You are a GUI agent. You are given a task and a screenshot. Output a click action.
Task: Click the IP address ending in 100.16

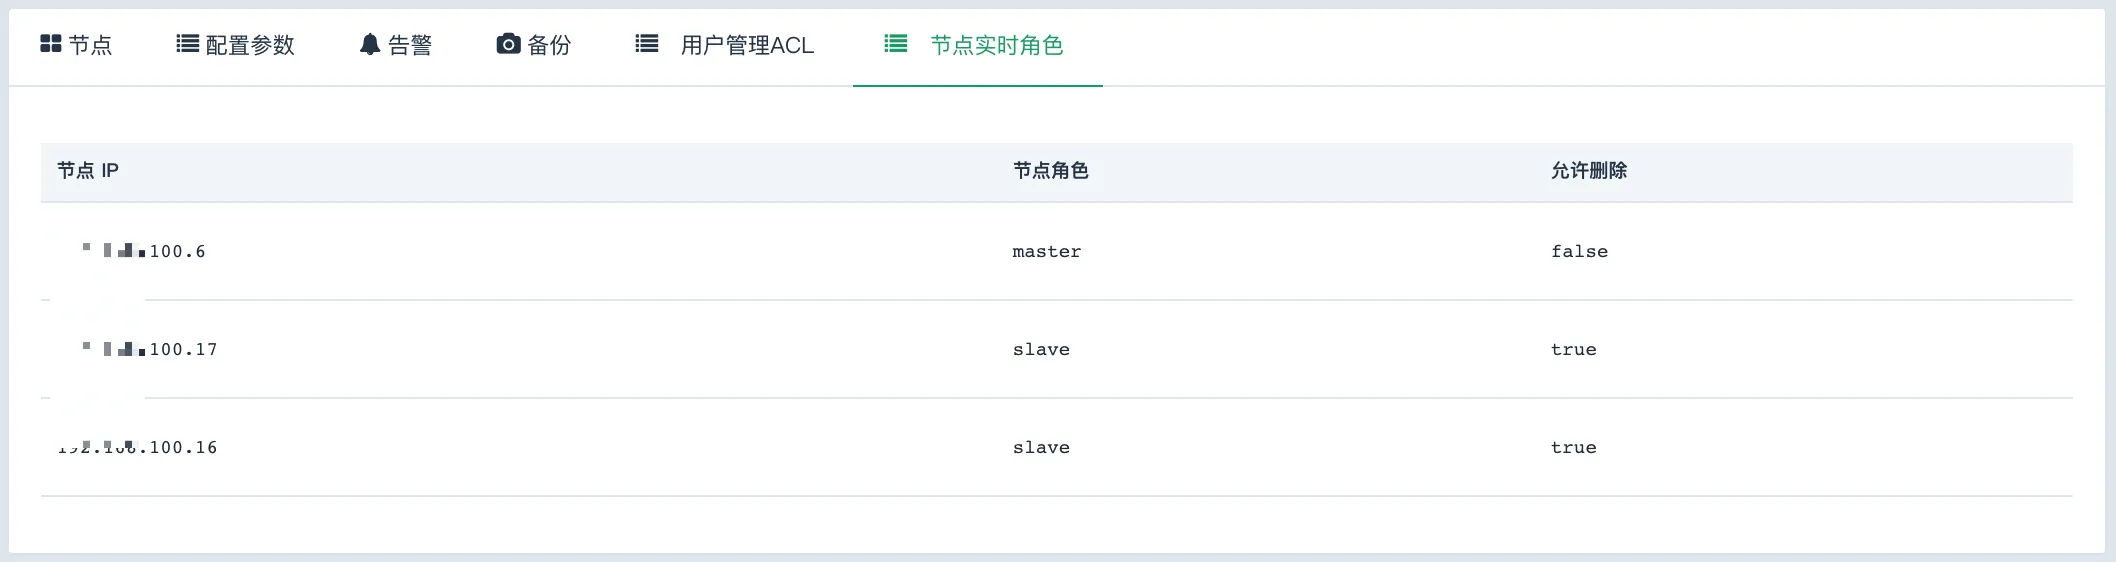138,448
